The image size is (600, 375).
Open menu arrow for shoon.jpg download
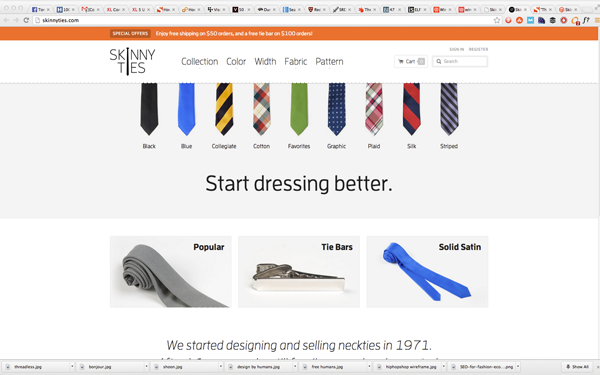click(x=220, y=367)
